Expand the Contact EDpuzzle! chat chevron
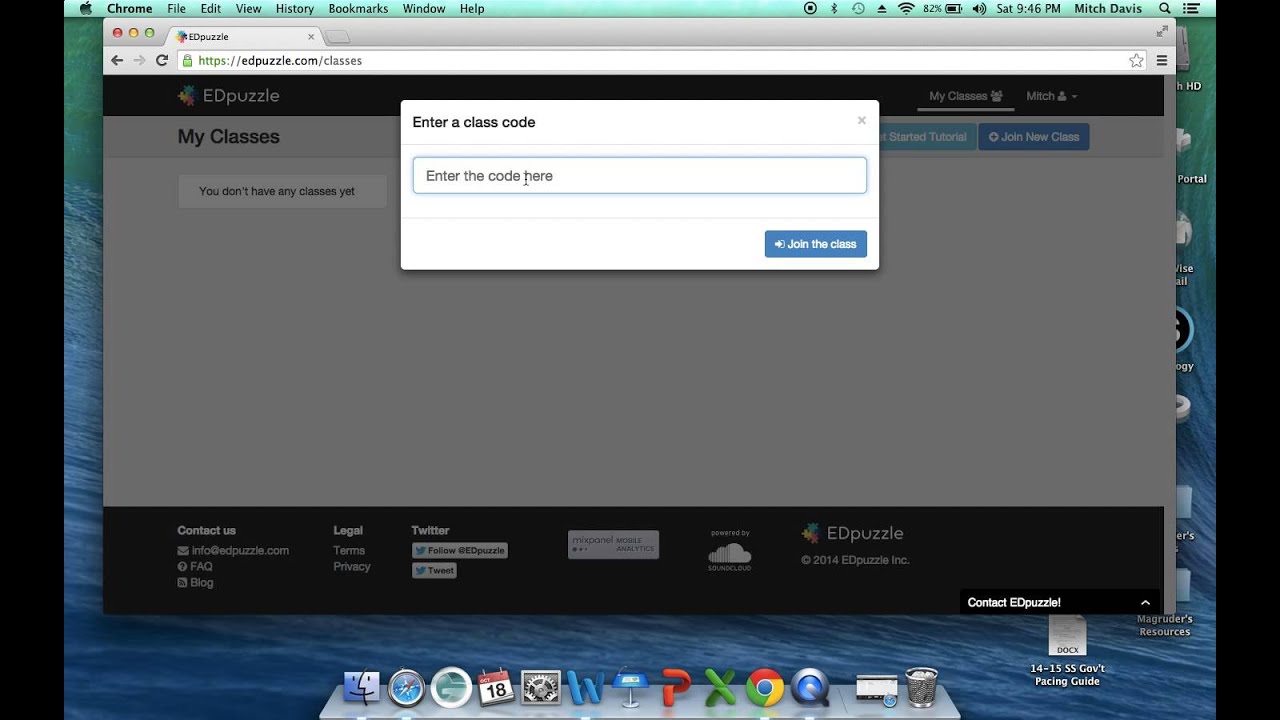This screenshot has height=720, width=1280. tap(1145, 603)
